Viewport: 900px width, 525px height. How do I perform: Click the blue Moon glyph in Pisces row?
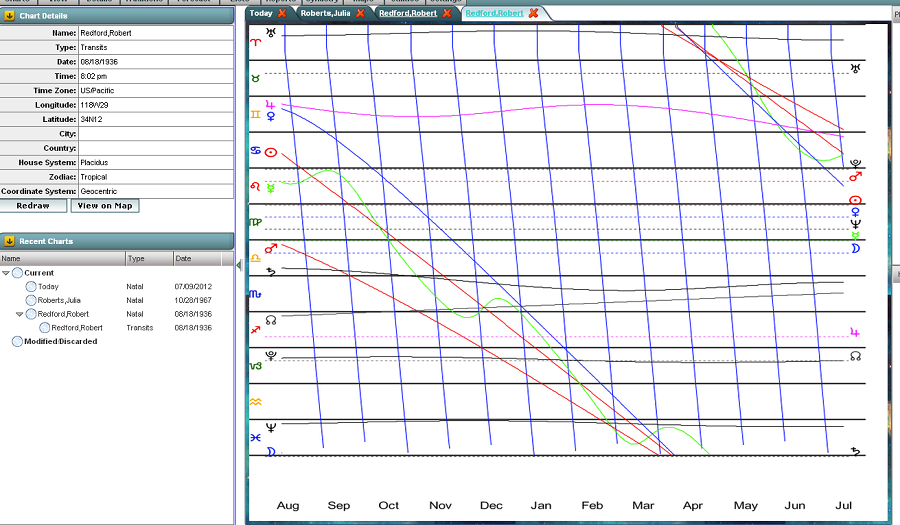[270, 452]
